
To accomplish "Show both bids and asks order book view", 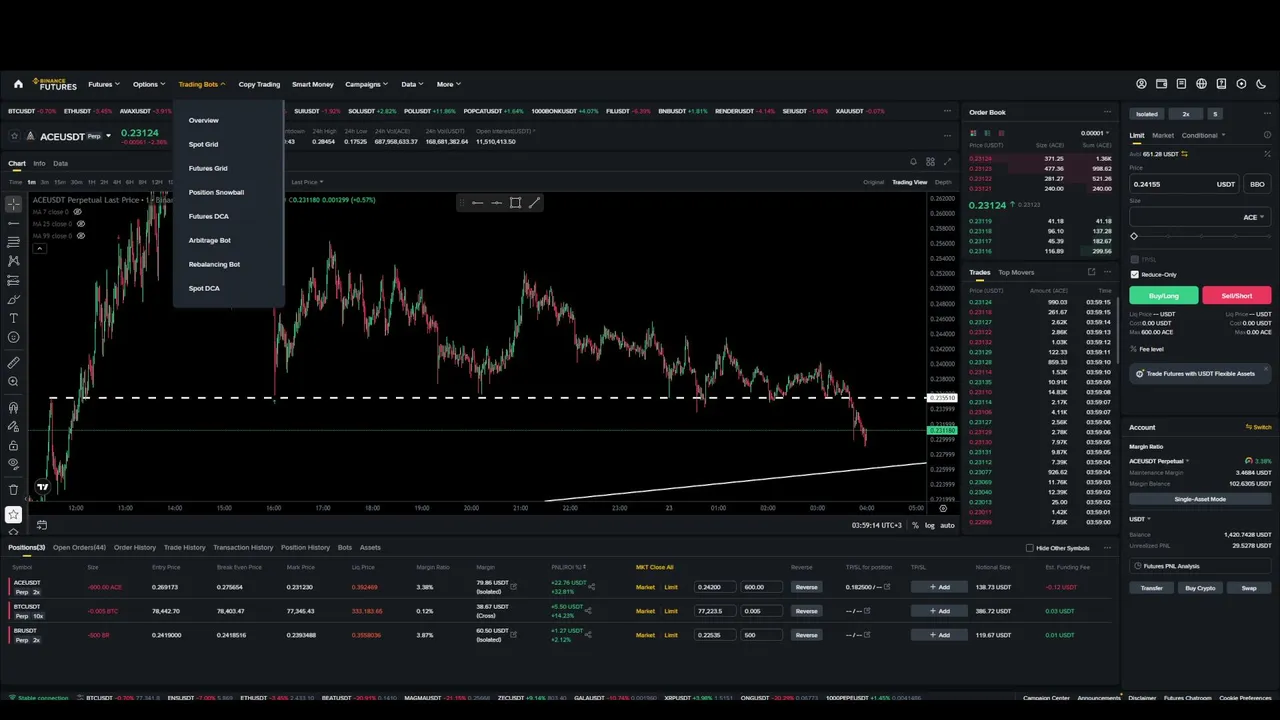I will click(974, 133).
